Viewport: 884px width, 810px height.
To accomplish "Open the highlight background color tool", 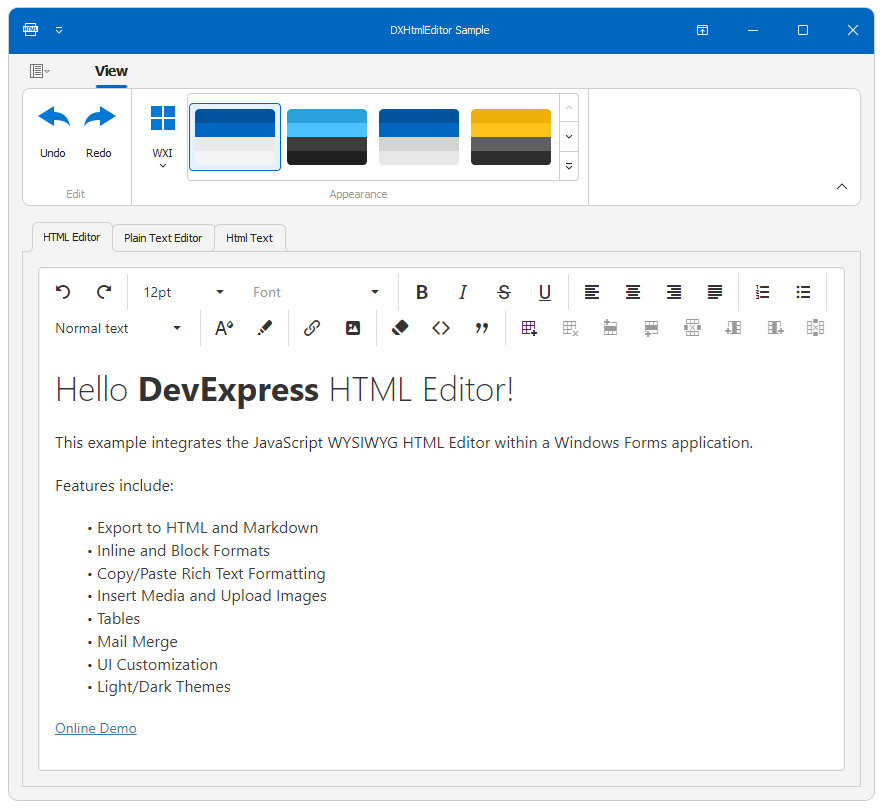I will 264,328.
